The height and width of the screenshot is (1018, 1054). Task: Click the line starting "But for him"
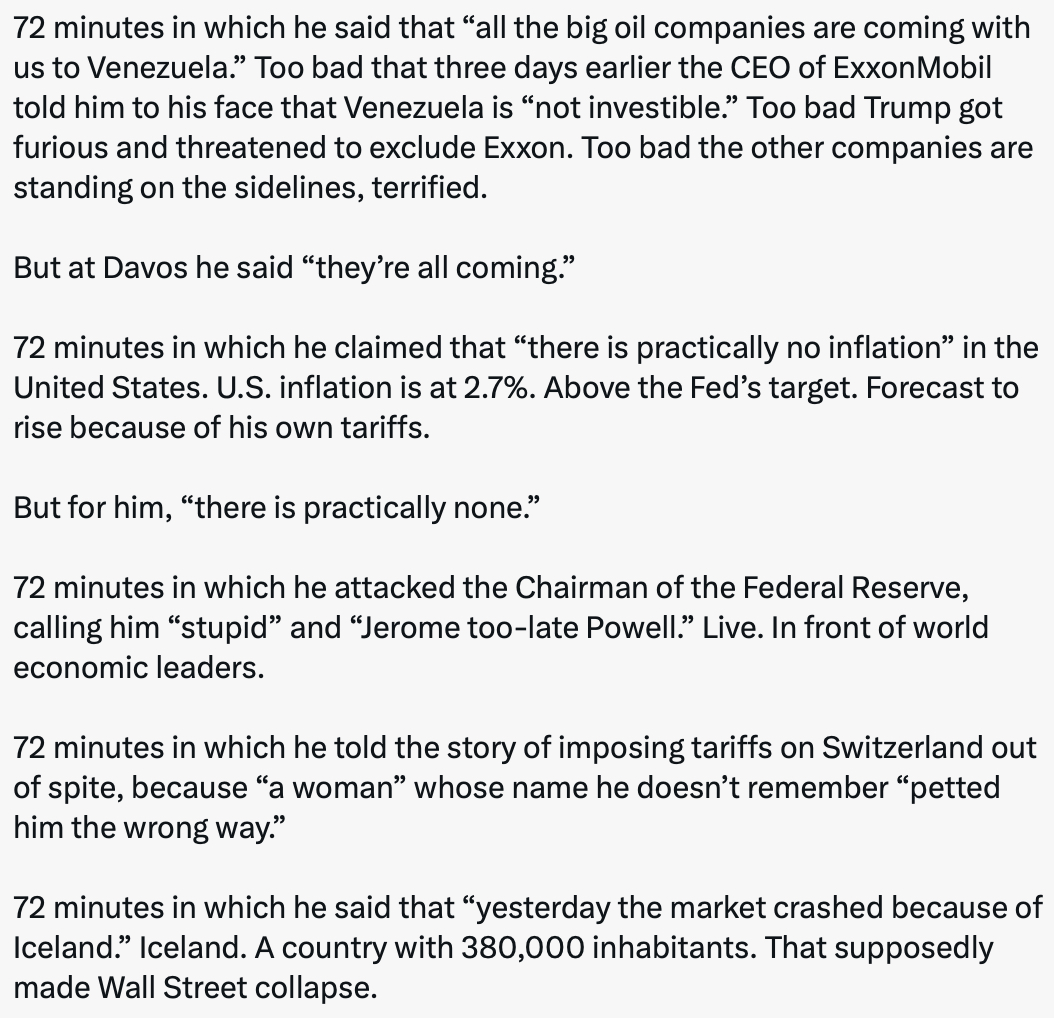click(x=277, y=508)
